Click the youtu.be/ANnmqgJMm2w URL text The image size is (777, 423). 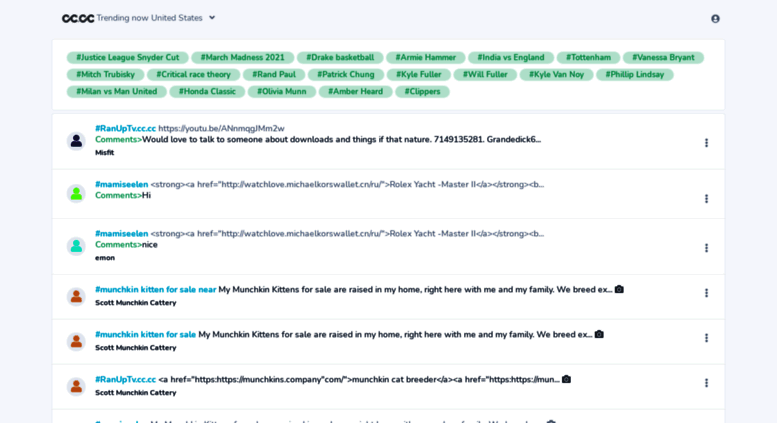pos(222,128)
